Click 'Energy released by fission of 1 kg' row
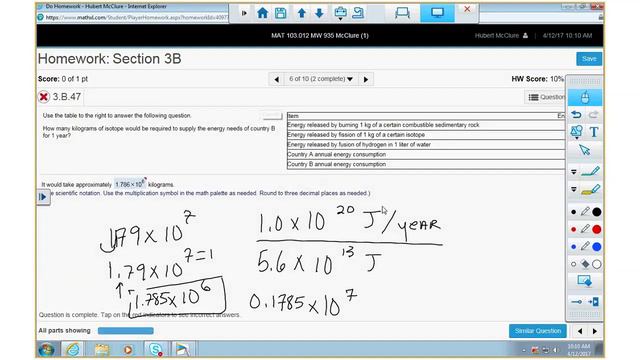 [426, 135]
